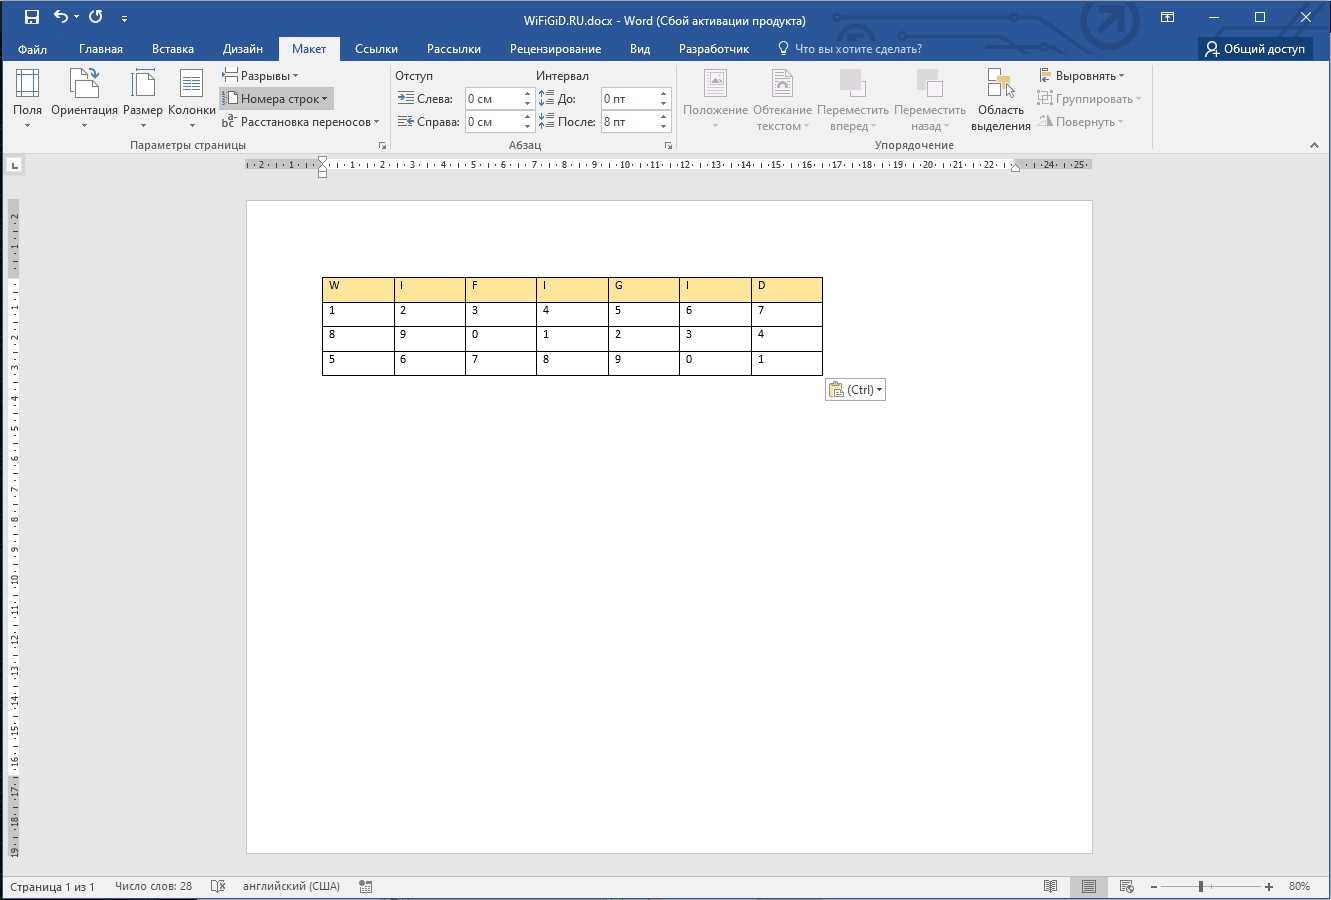Click the английский (США) language indicator
The width and height of the screenshot is (1331, 900).
point(292,887)
